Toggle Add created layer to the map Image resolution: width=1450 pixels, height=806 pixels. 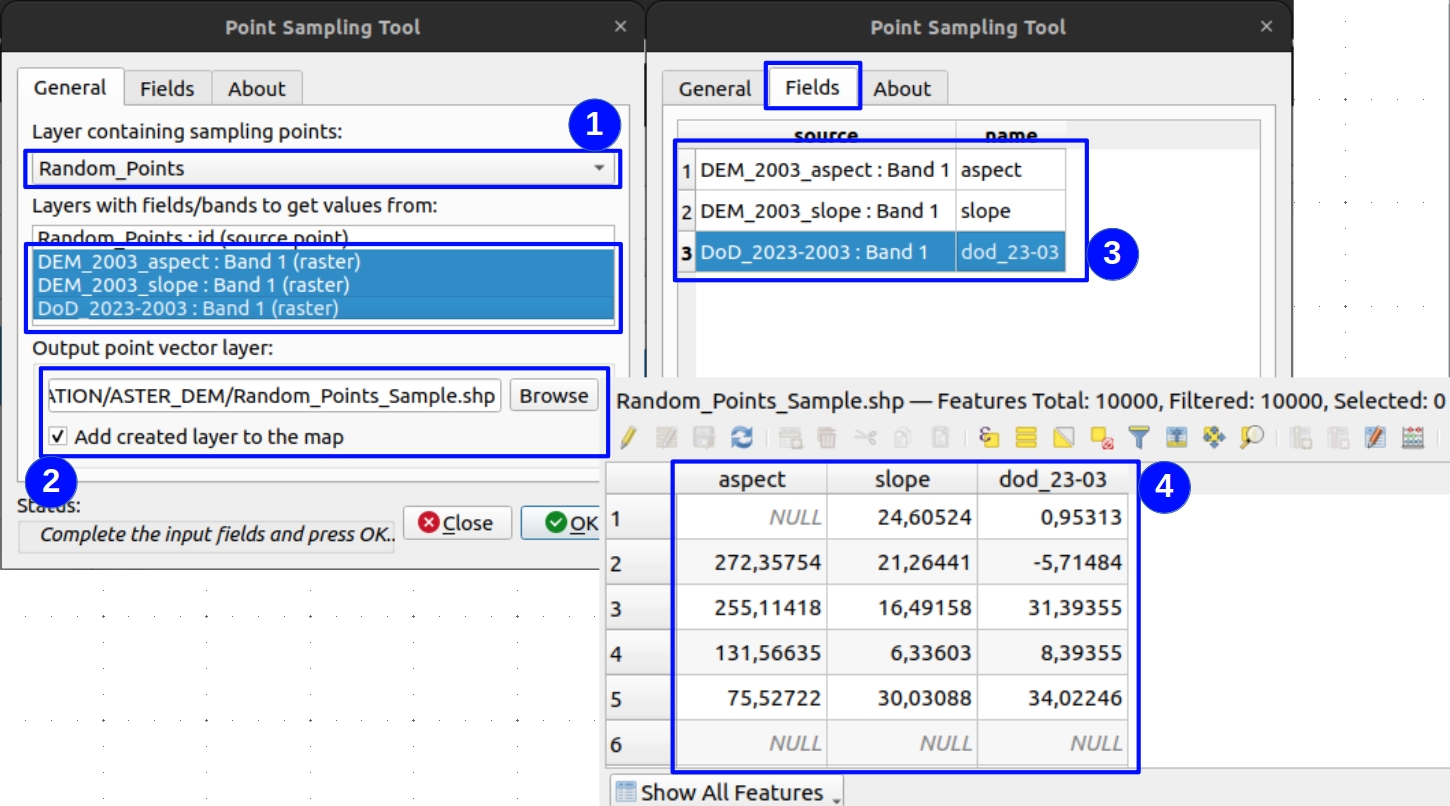pyautogui.click(x=59, y=436)
